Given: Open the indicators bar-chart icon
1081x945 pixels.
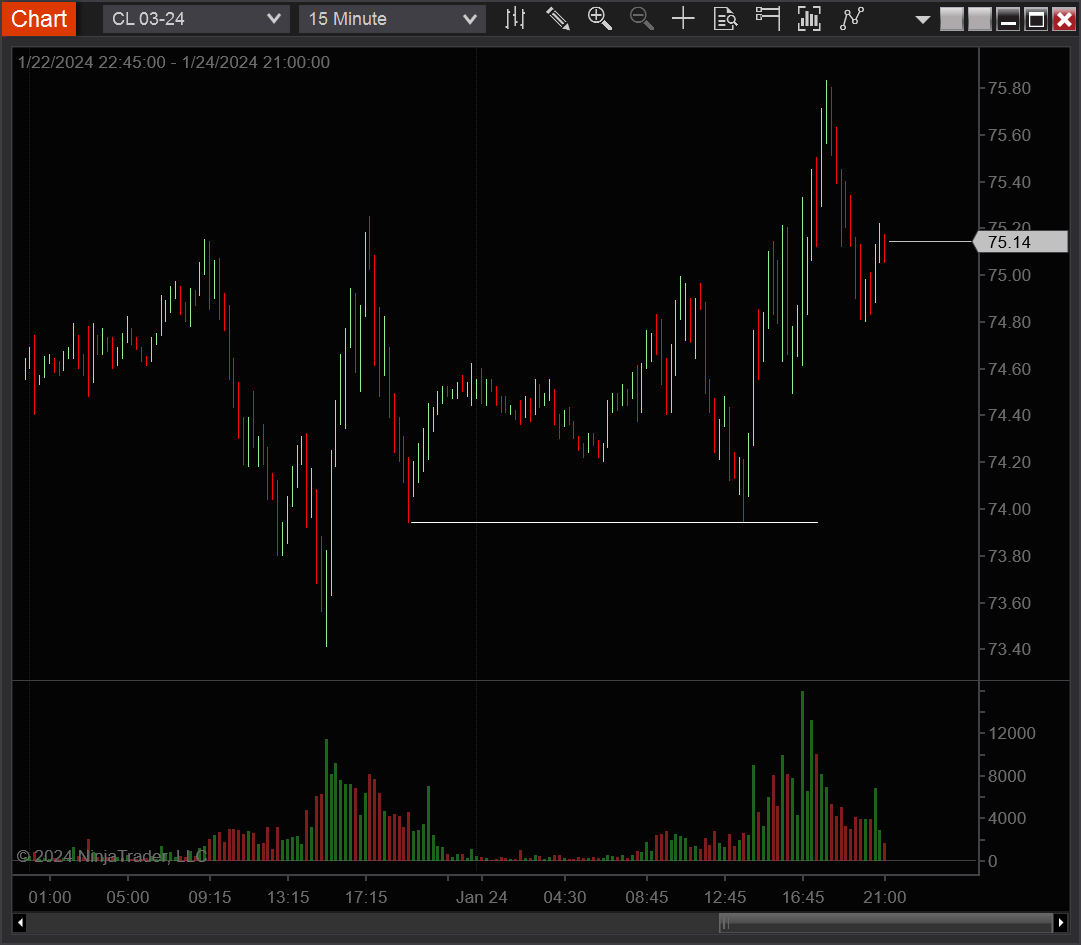Looking at the screenshot, I should point(809,19).
